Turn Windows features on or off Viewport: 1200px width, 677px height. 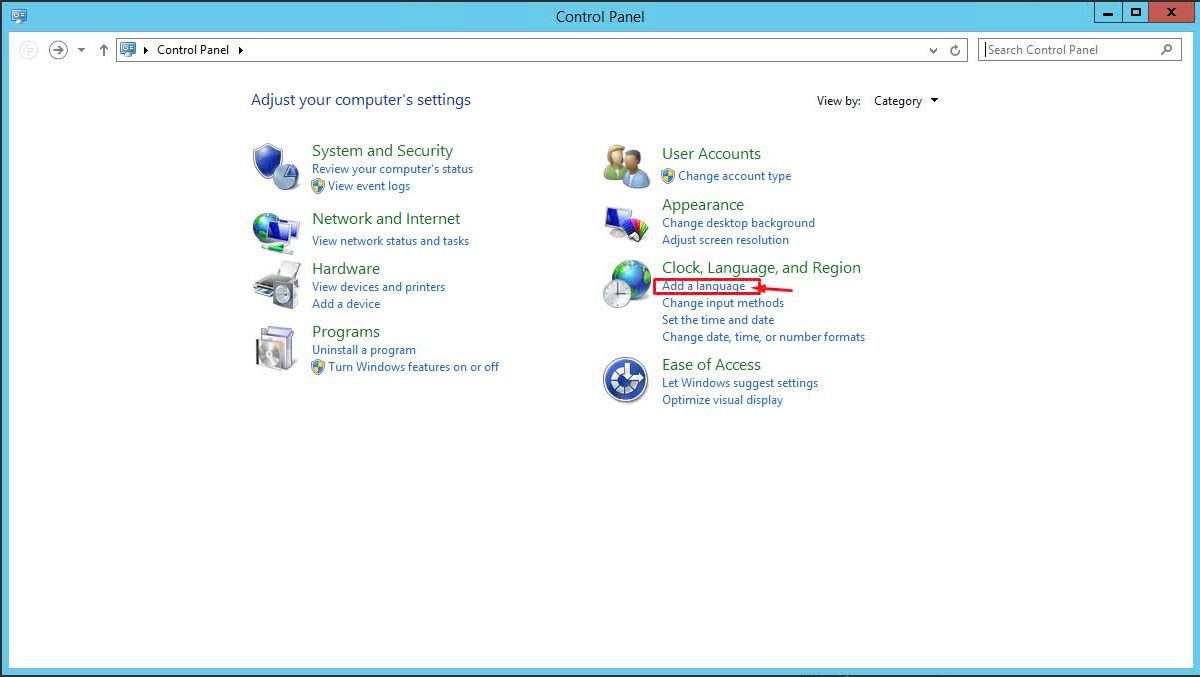click(413, 367)
